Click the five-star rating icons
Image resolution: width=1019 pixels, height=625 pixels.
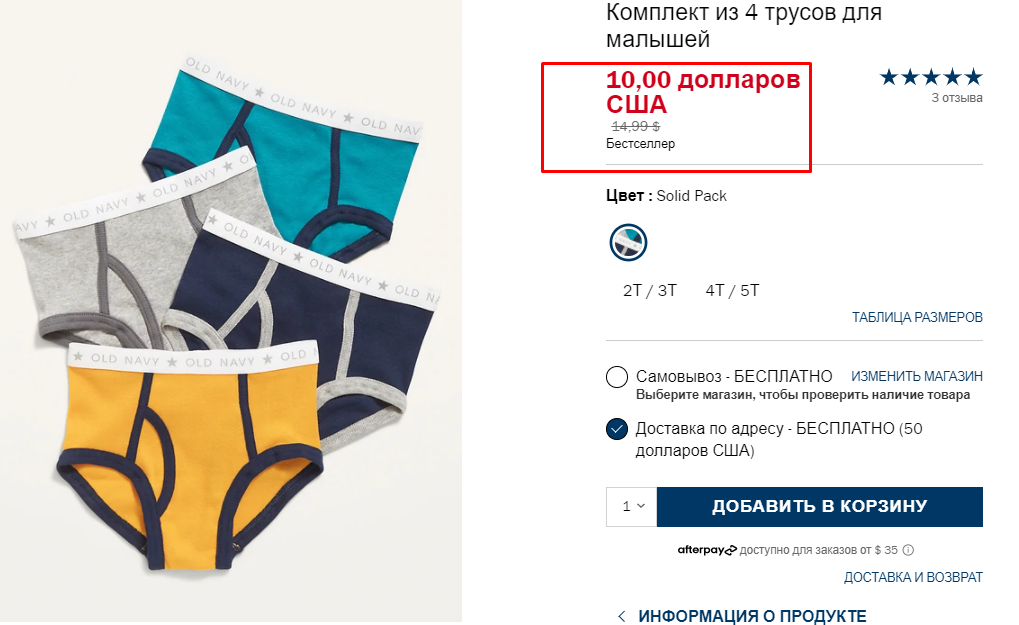click(x=931, y=78)
